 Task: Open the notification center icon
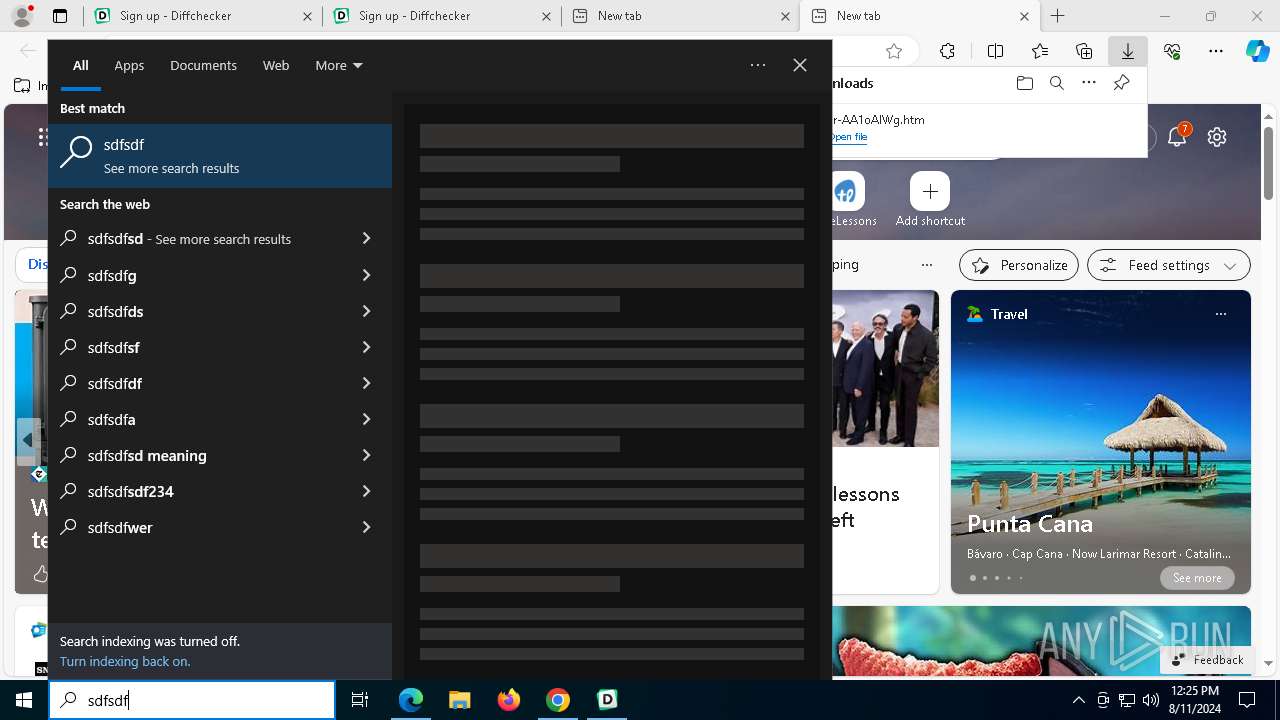tap(1247, 700)
